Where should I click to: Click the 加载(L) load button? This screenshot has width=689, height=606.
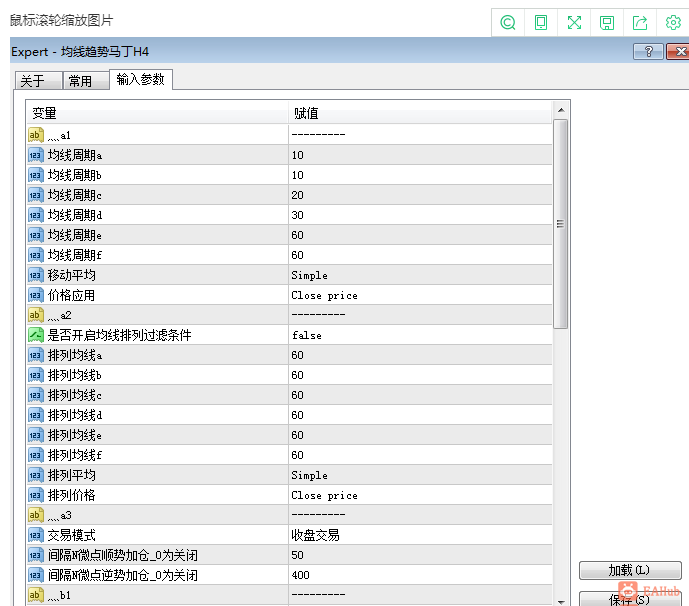pyautogui.click(x=630, y=570)
